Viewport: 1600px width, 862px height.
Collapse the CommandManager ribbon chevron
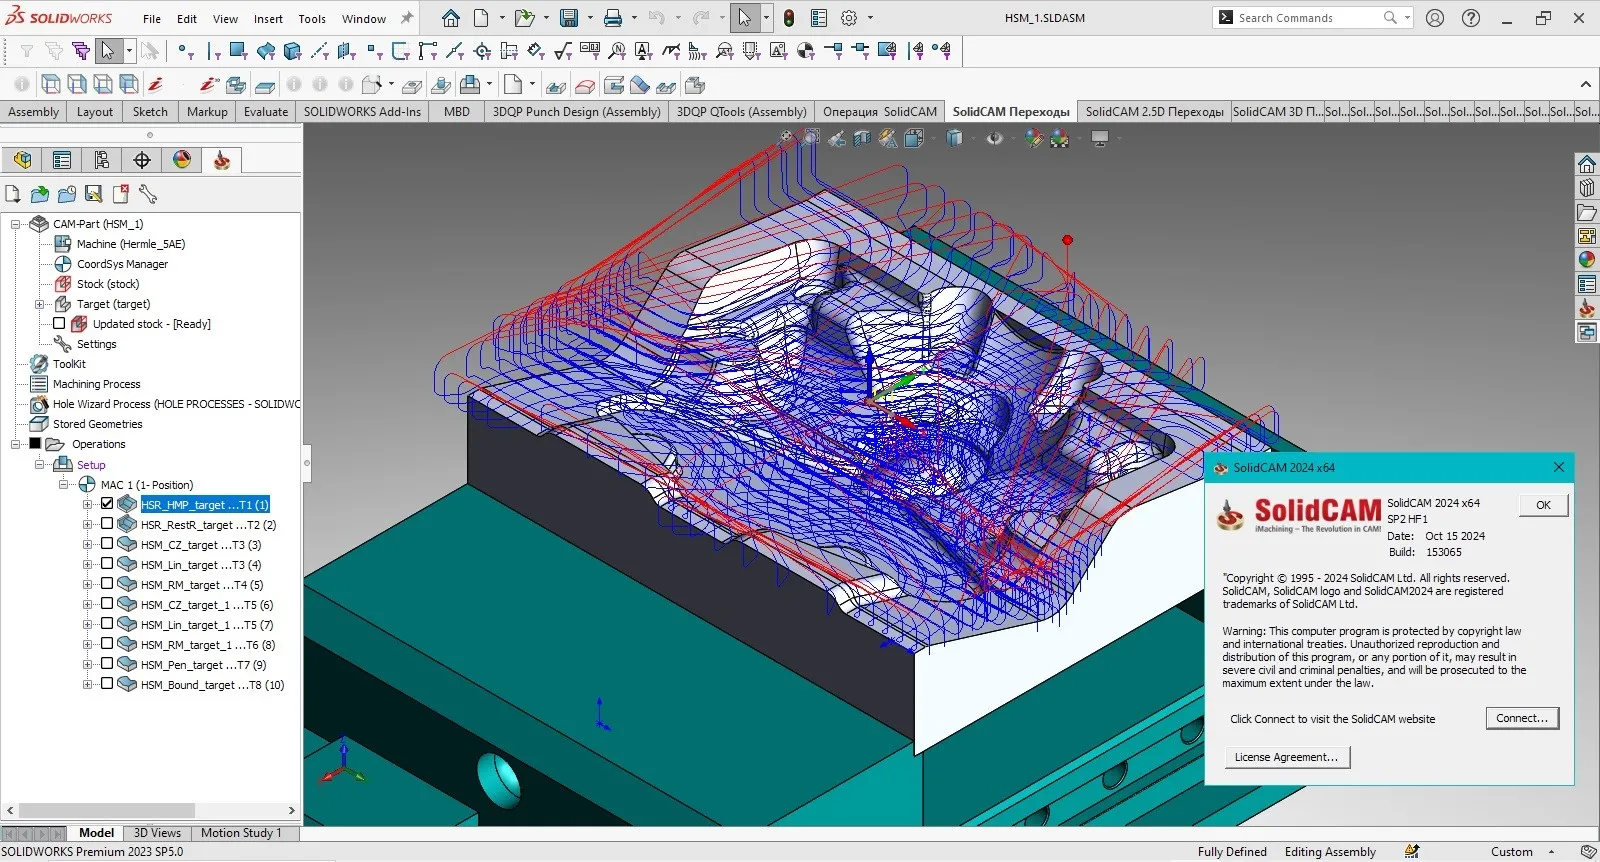1586,85
